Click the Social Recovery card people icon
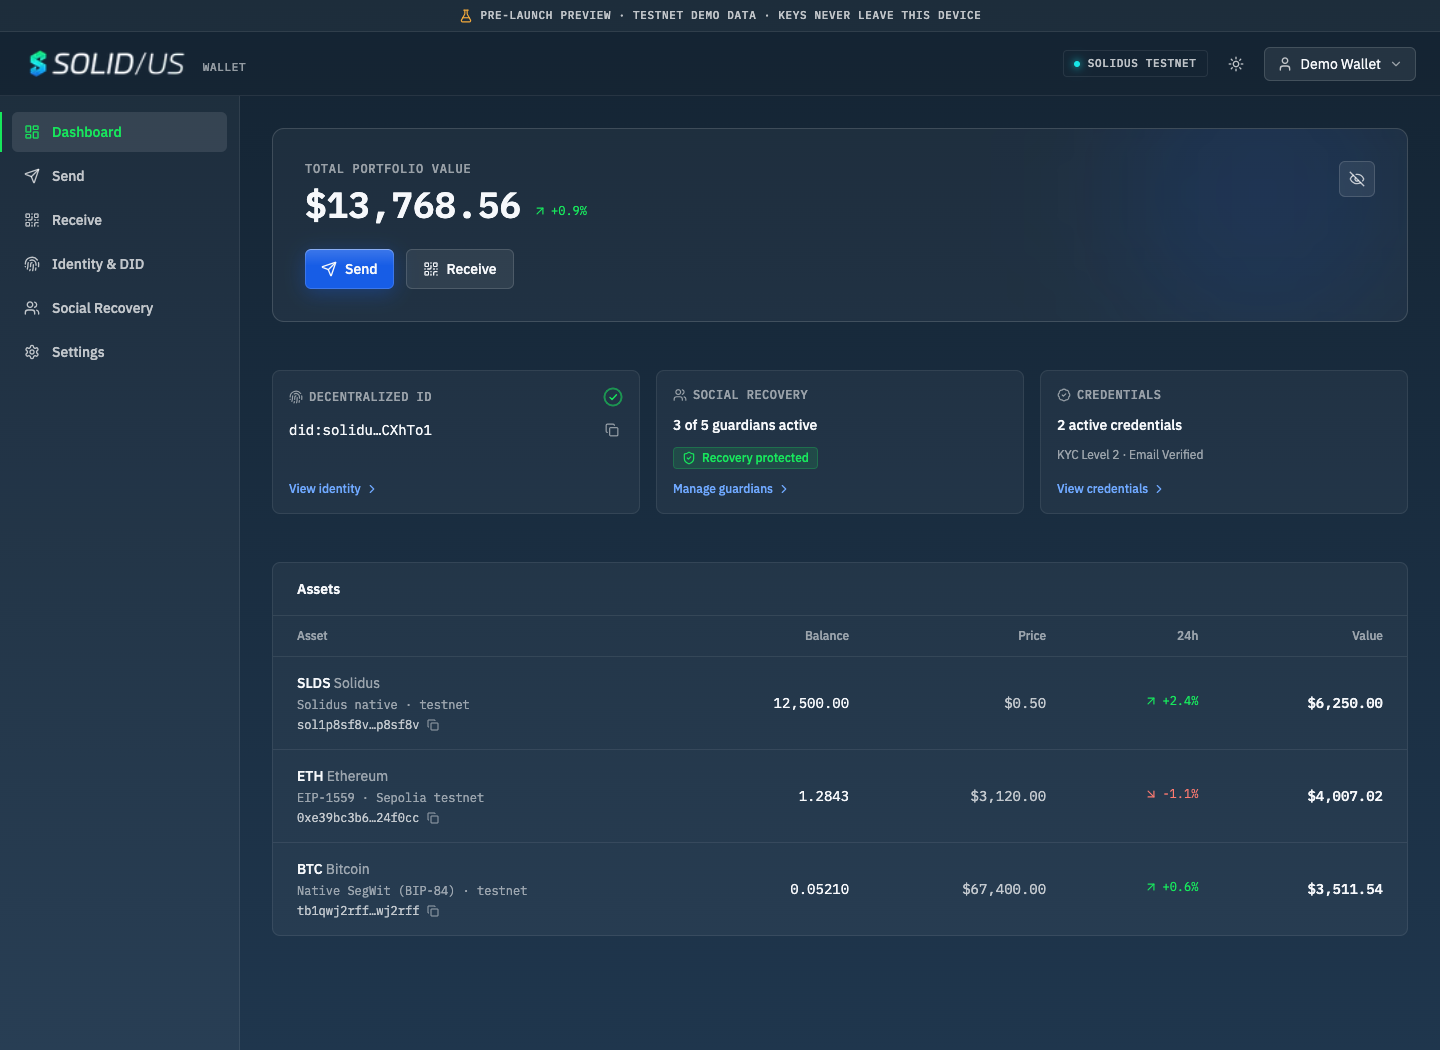 pos(680,395)
